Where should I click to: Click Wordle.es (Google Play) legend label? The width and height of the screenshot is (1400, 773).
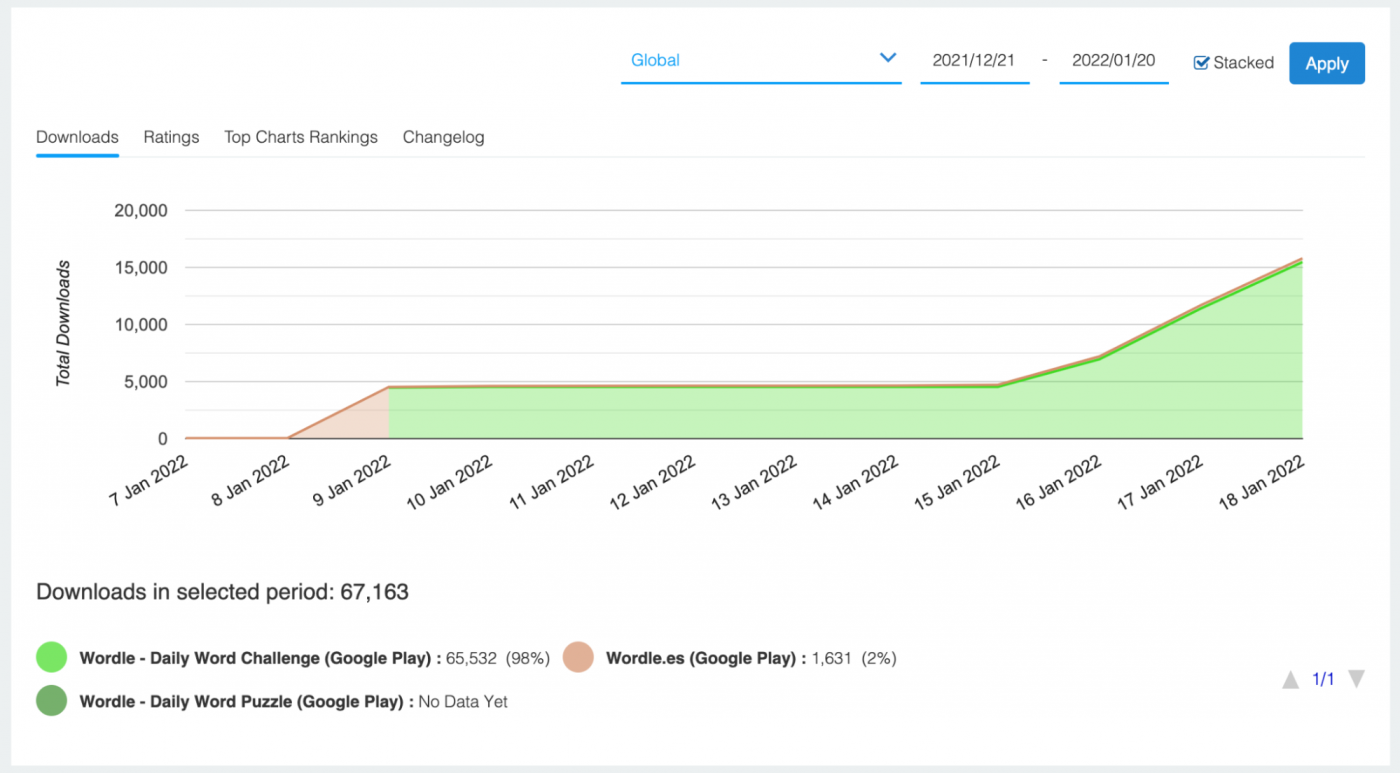[705, 658]
